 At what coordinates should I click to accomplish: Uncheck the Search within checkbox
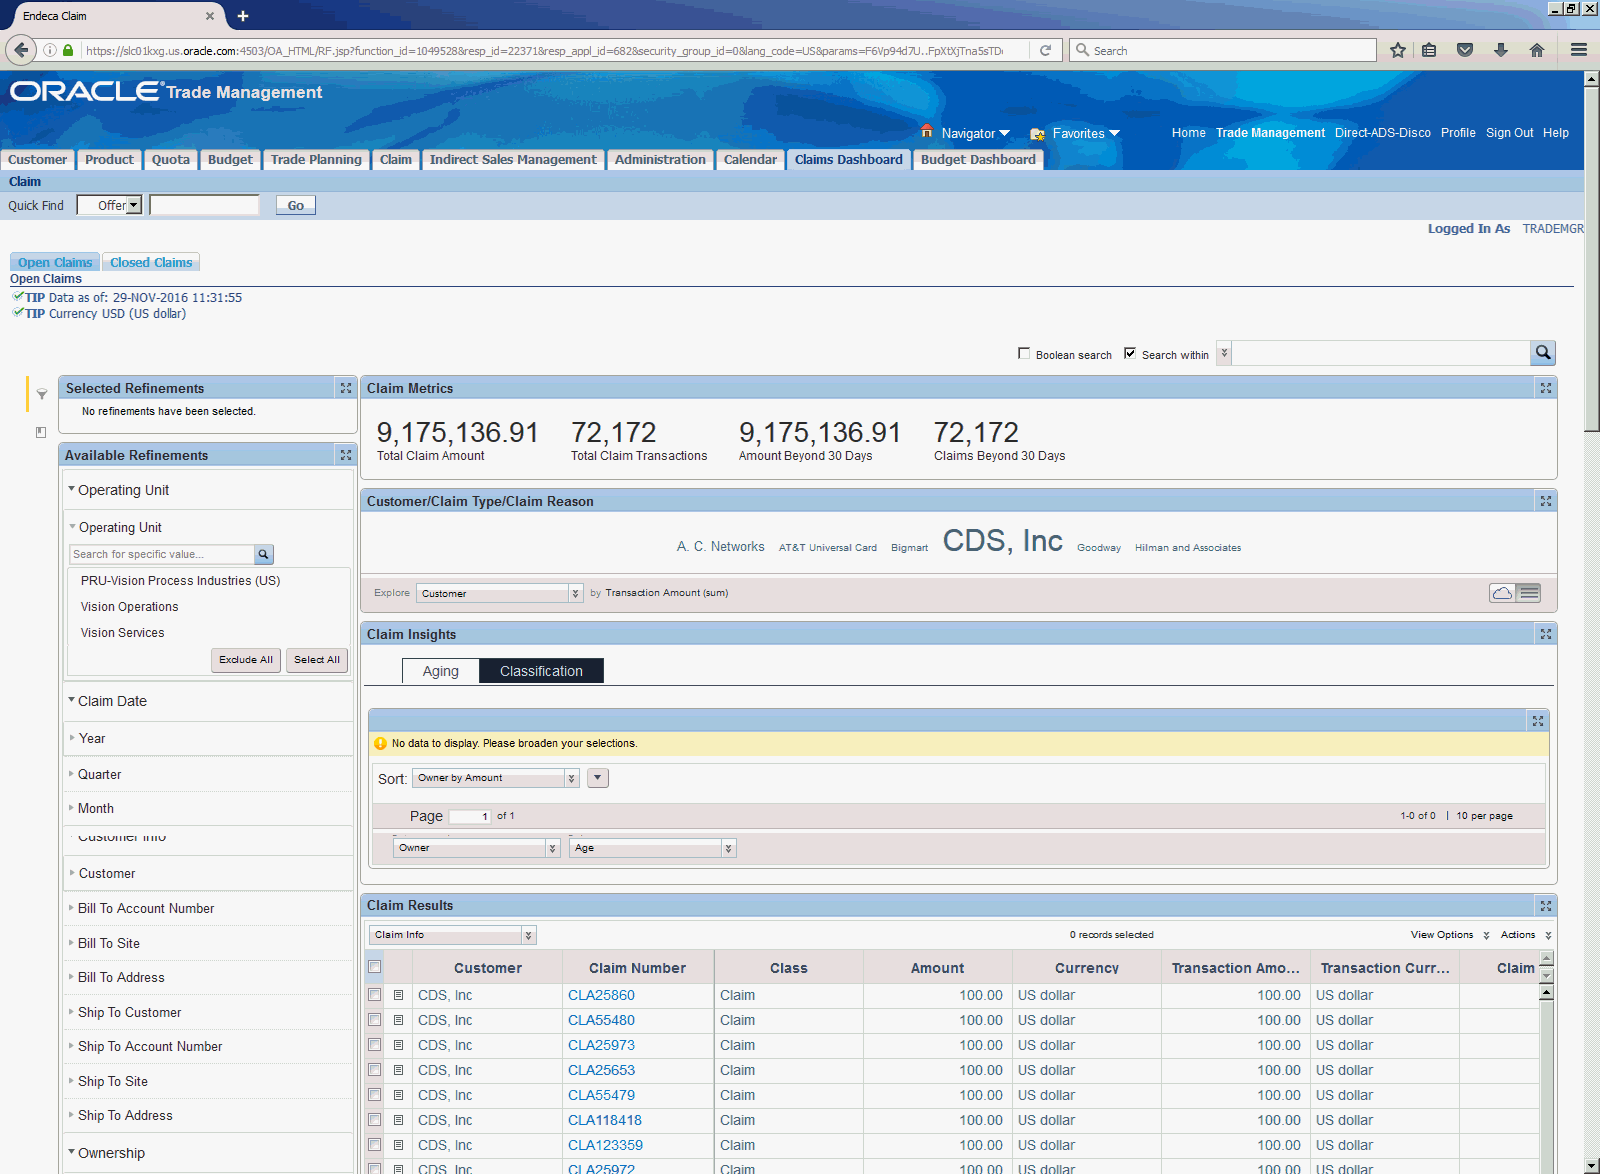point(1130,353)
